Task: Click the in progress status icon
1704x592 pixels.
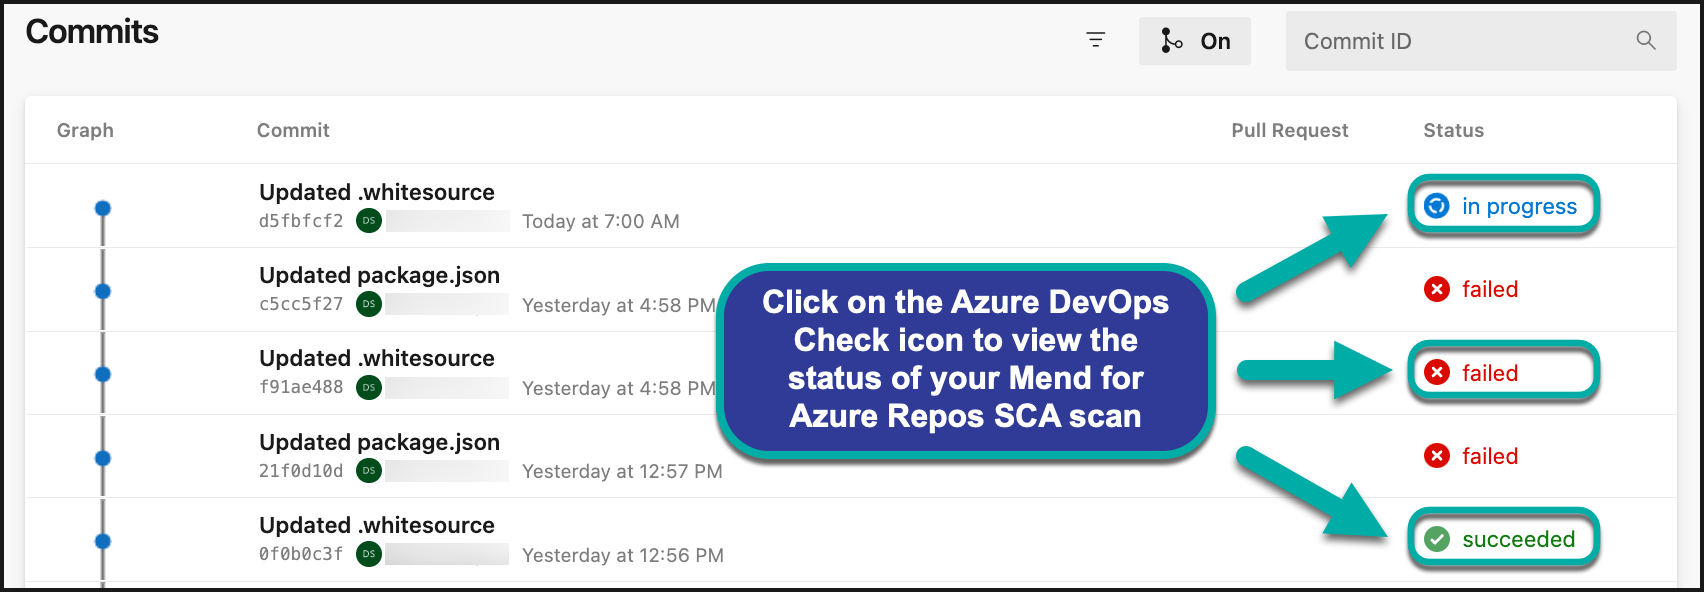Action: pyautogui.click(x=1437, y=206)
